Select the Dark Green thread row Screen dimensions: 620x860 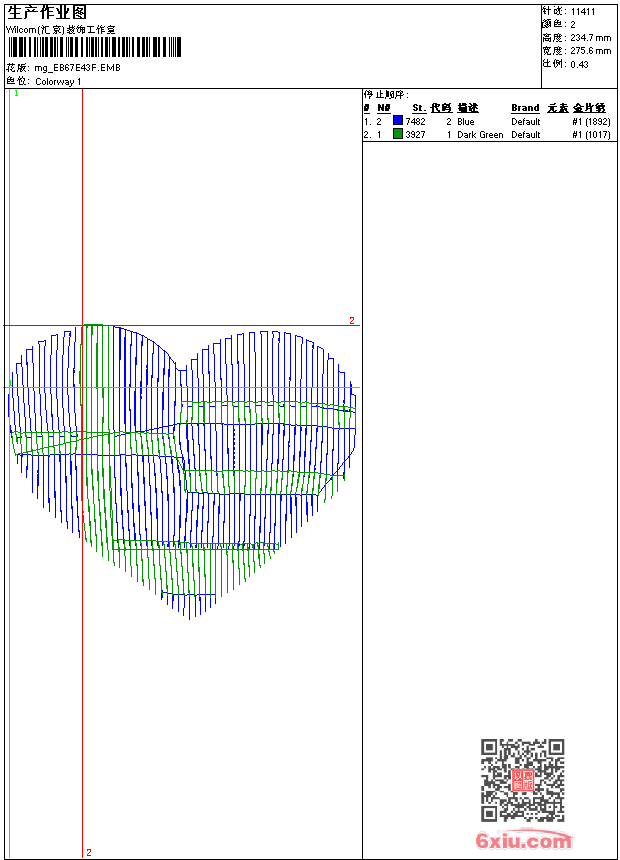point(480,134)
